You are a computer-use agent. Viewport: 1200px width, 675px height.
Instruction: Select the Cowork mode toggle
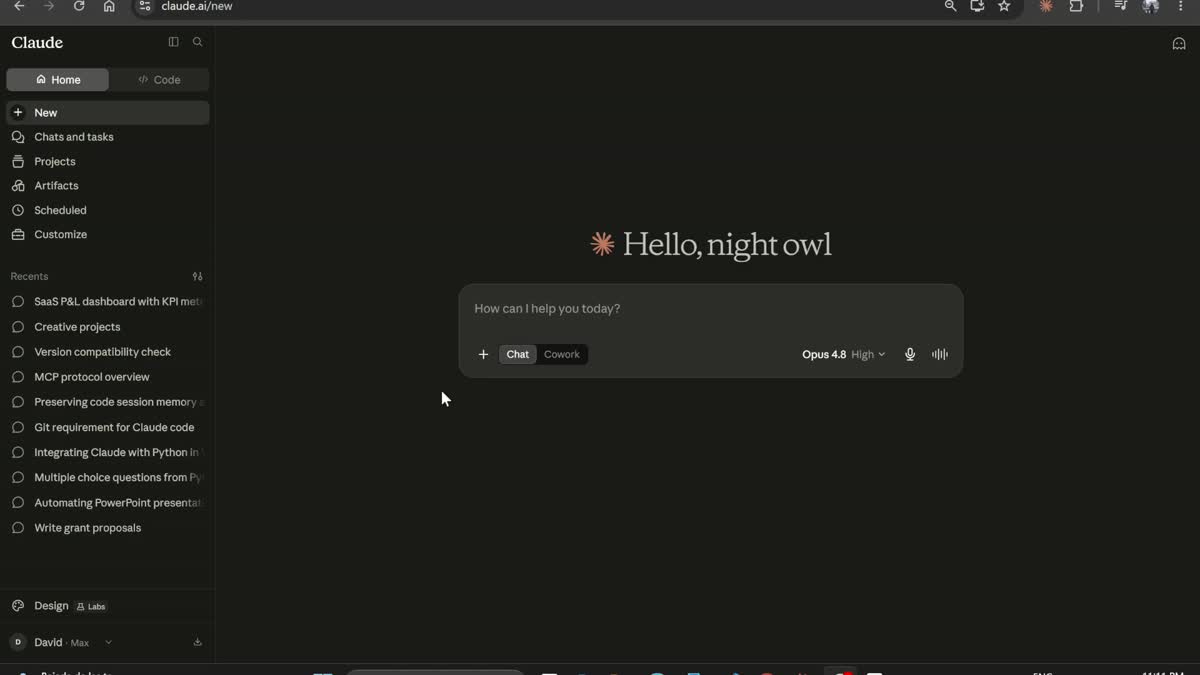pos(562,354)
